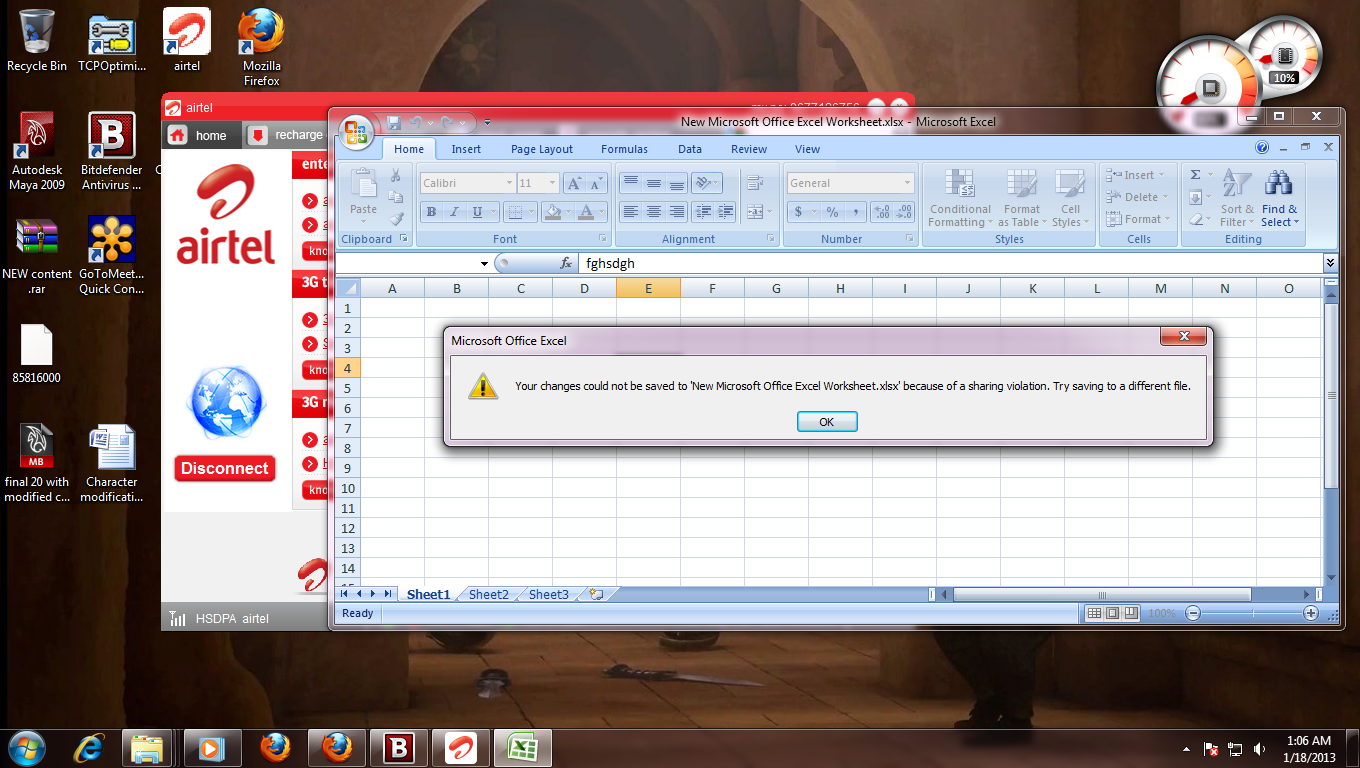Screen dimensions: 1360x768
Task: Select the Sheet2 worksheet tab
Action: click(x=489, y=594)
